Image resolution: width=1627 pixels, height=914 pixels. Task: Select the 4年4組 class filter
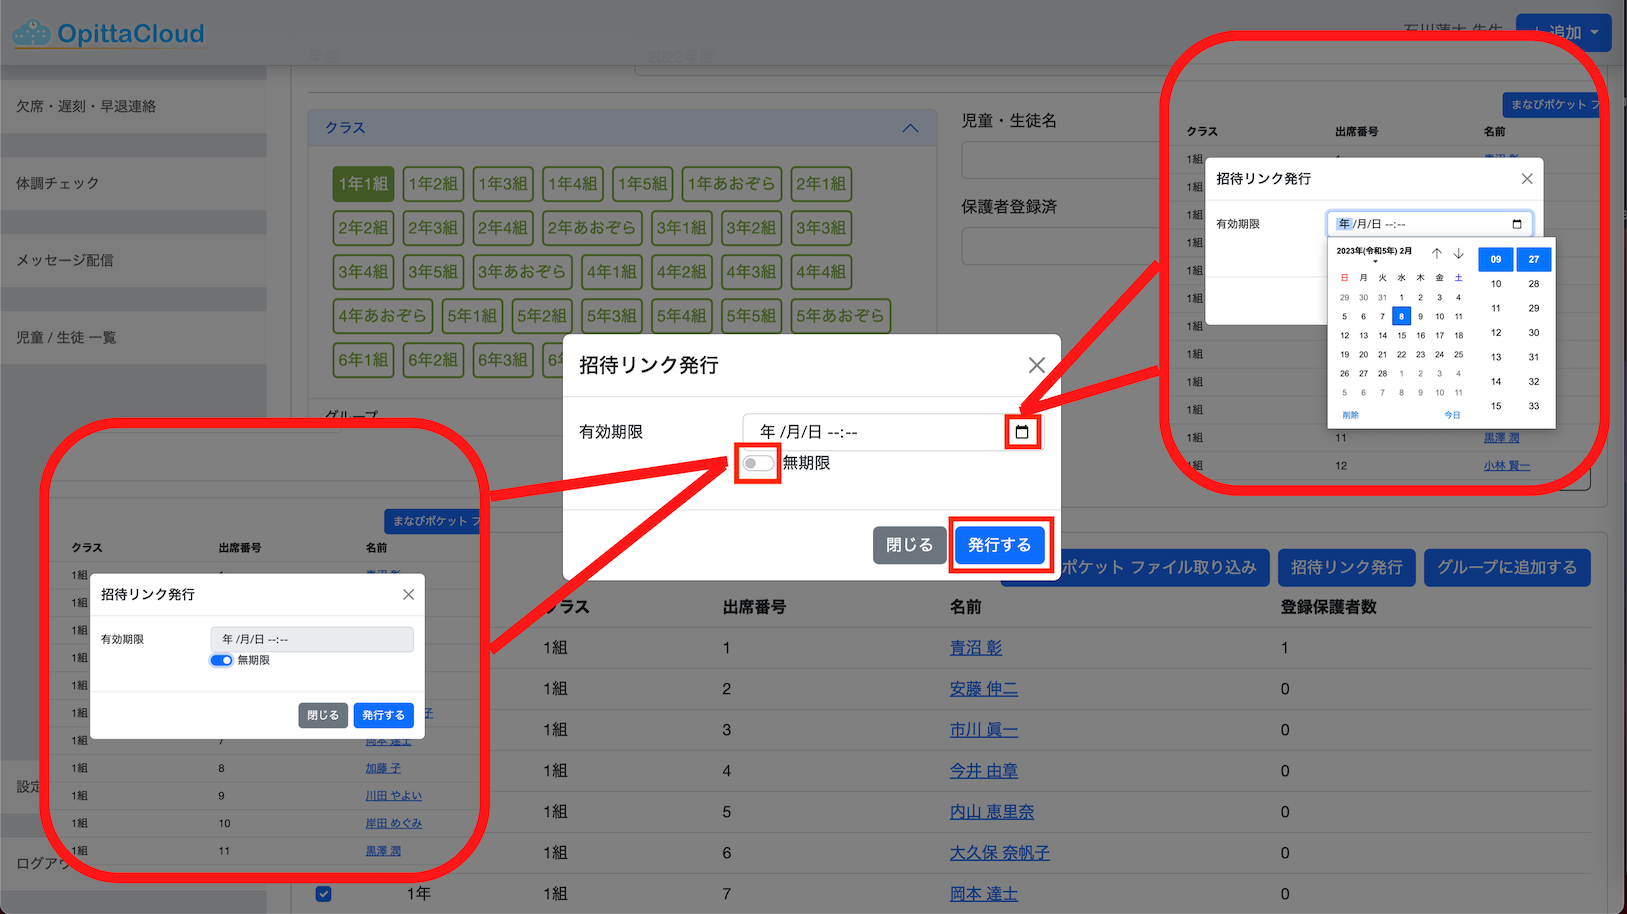pos(821,272)
